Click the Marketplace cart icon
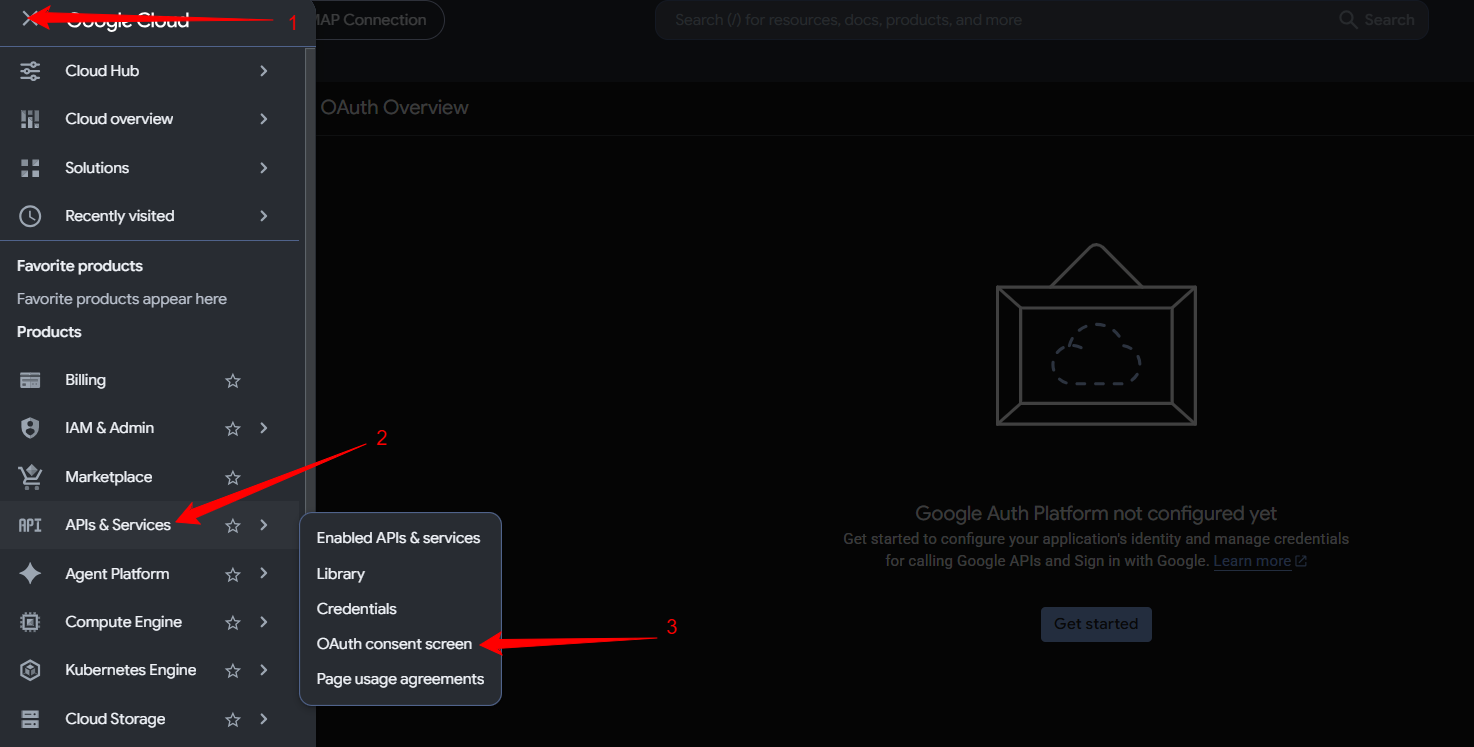 (30, 477)
